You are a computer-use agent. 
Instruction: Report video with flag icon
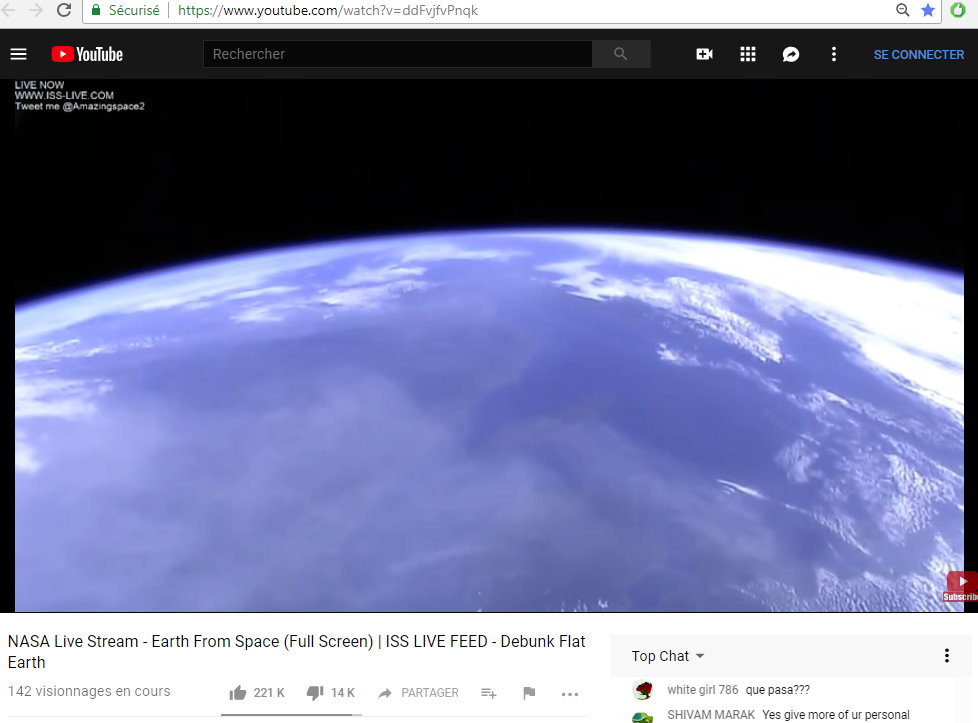click(x=530, y=692)
